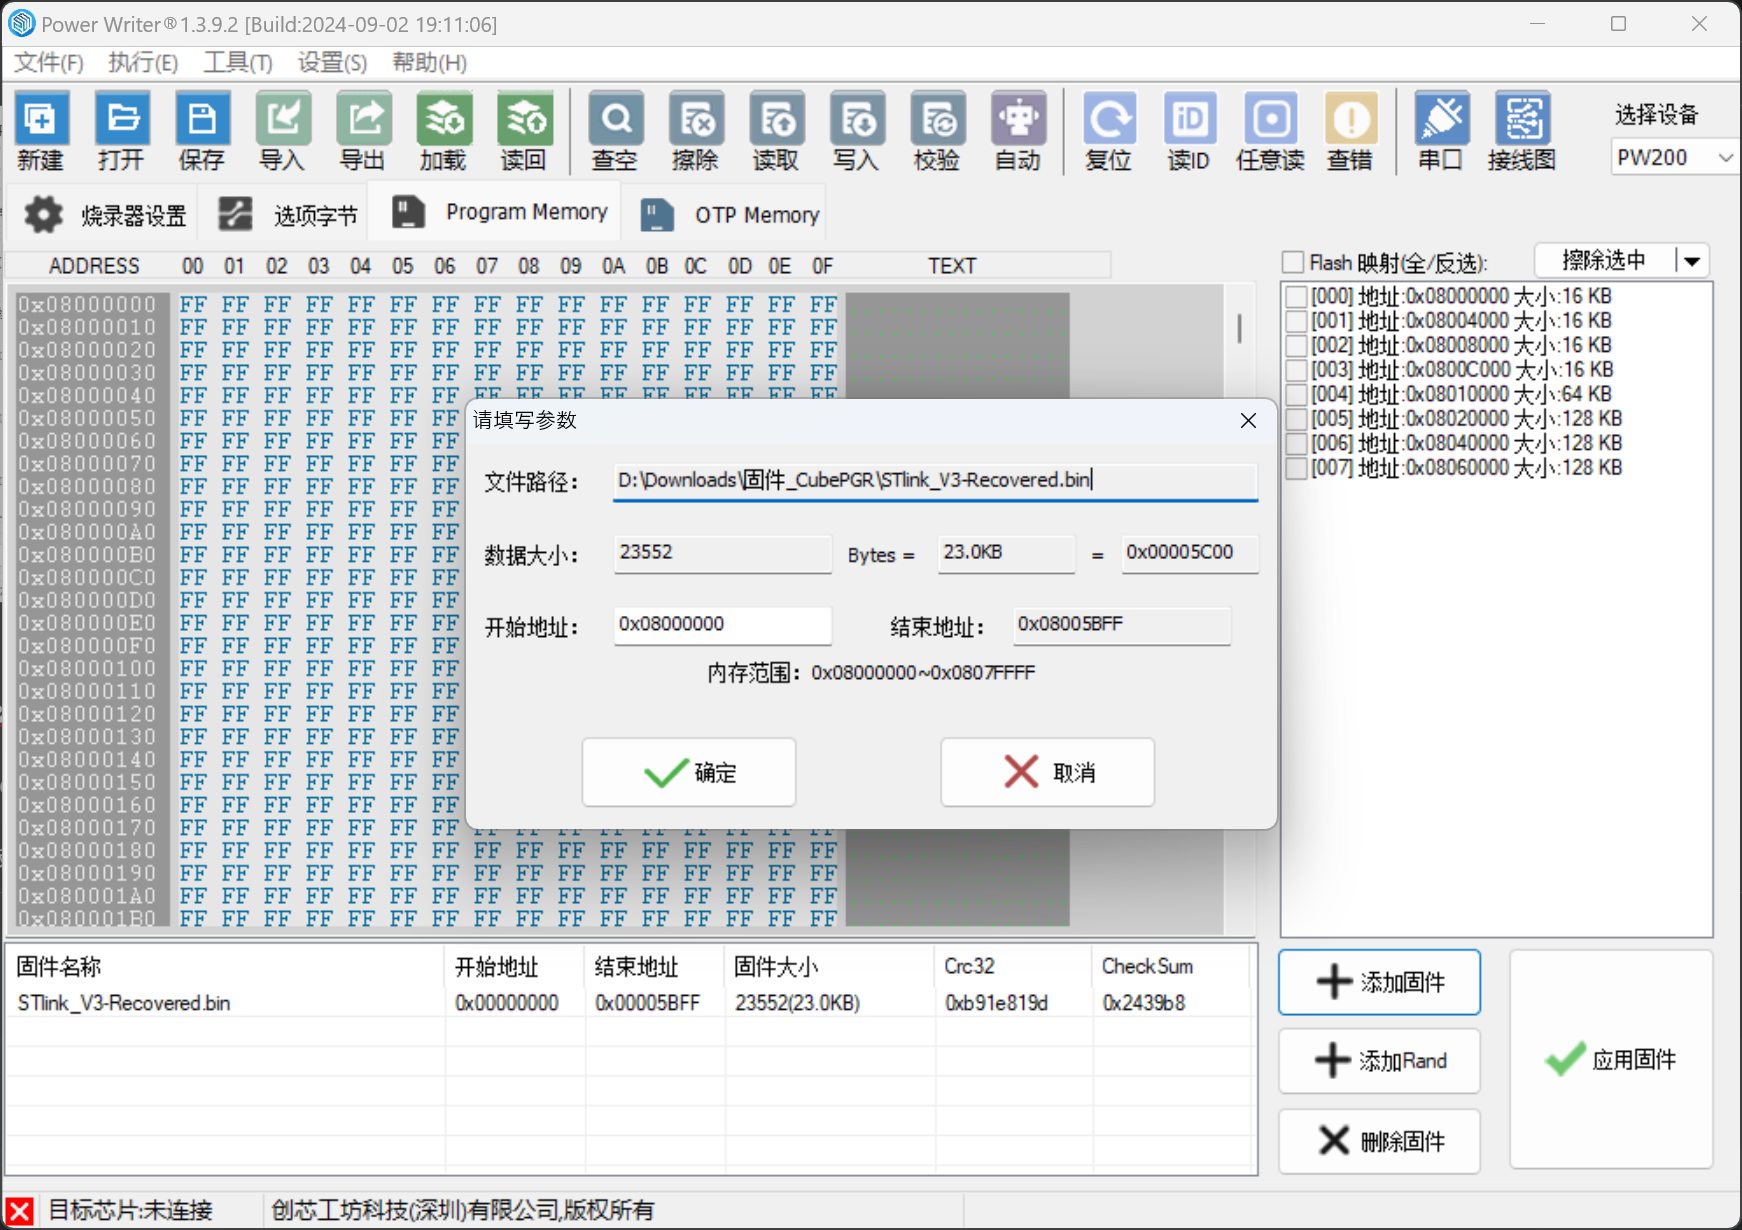Check sector [004] at 0x08010000
This screenshot has width=1742, height=1230.
1296,394
